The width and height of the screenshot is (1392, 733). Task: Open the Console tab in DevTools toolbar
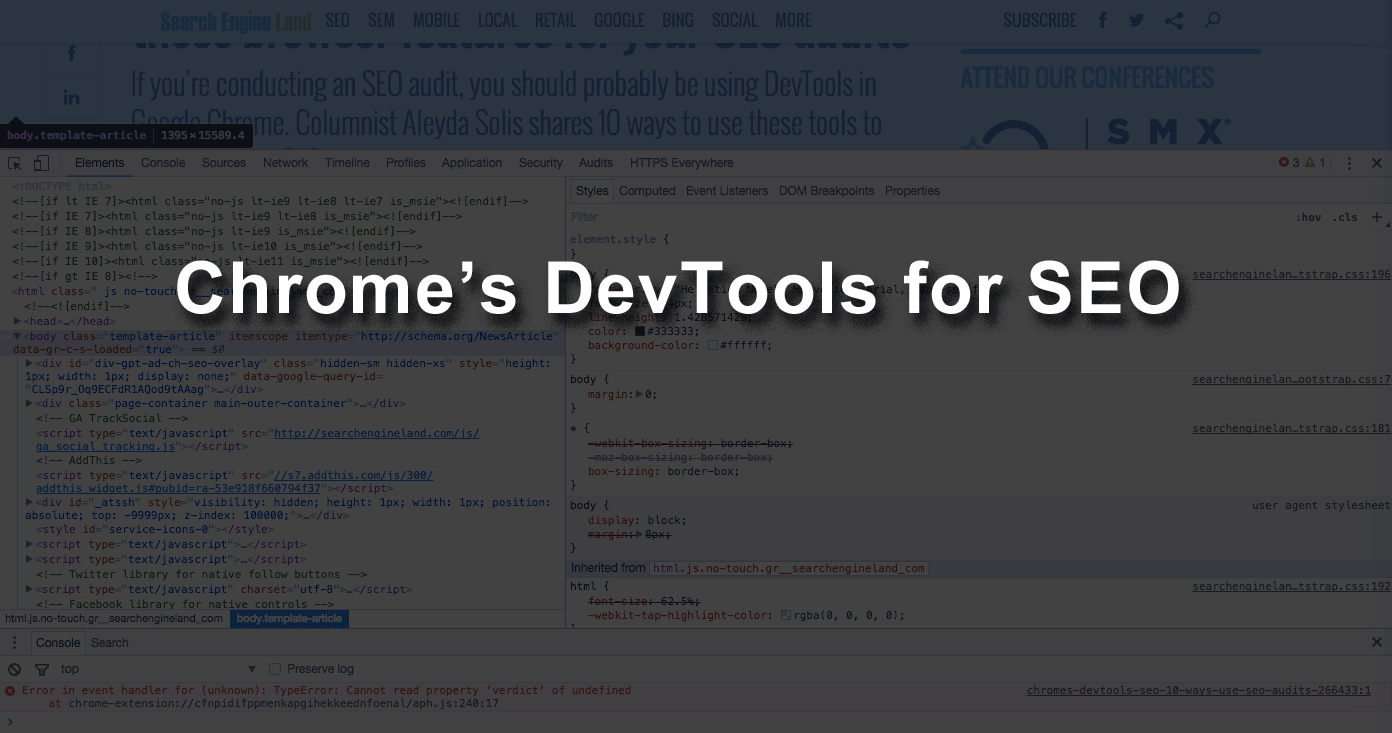pos(163,163)
